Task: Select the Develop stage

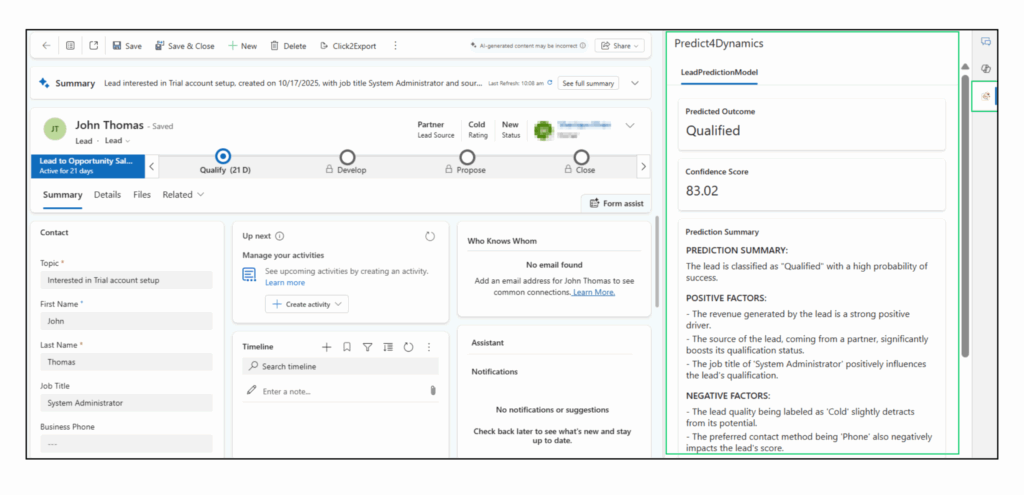Action: [x=347, y=157]
